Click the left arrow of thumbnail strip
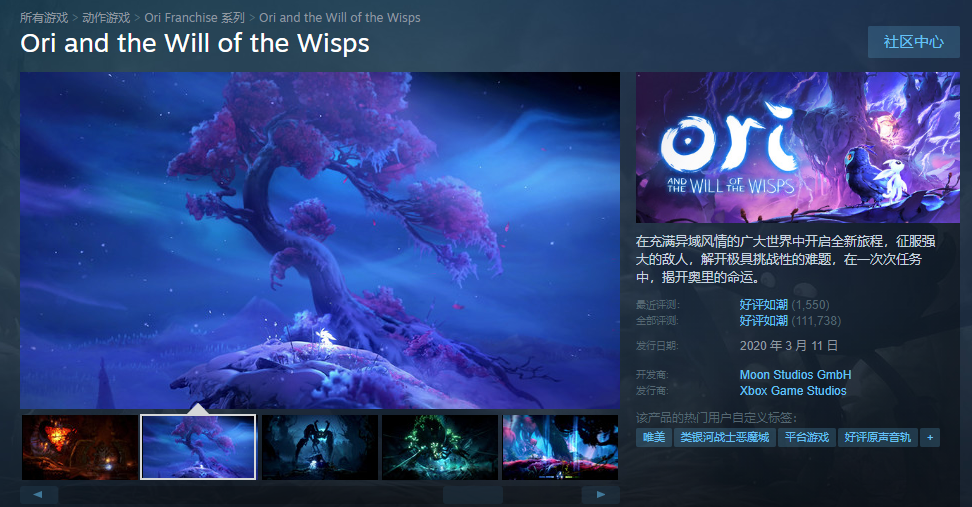972x507 pixels. coord(38,495)
